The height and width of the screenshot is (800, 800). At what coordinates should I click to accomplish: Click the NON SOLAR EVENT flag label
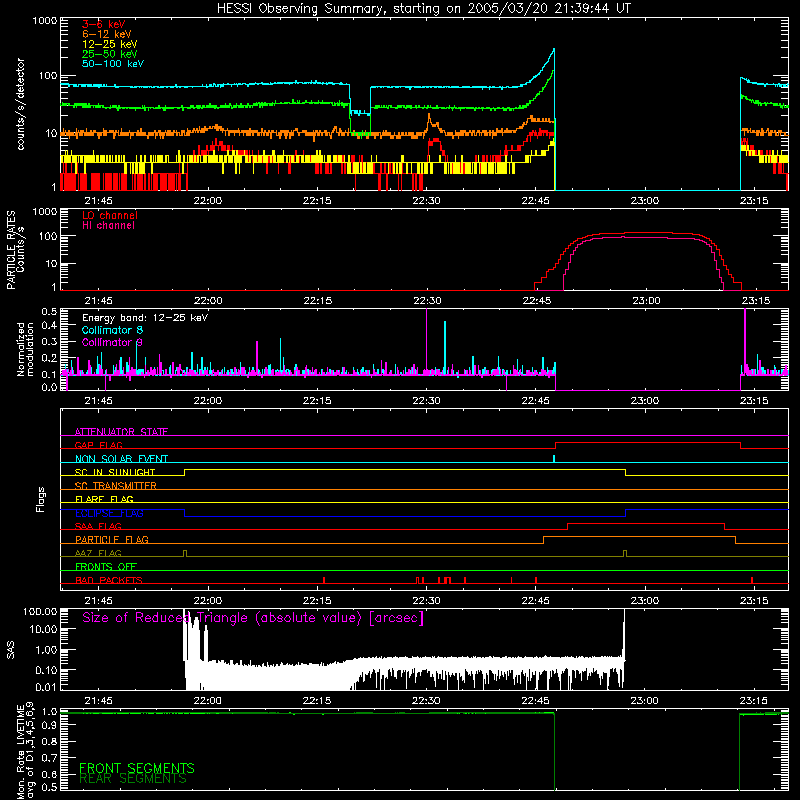pyautogui.click(x=121, y=459)
